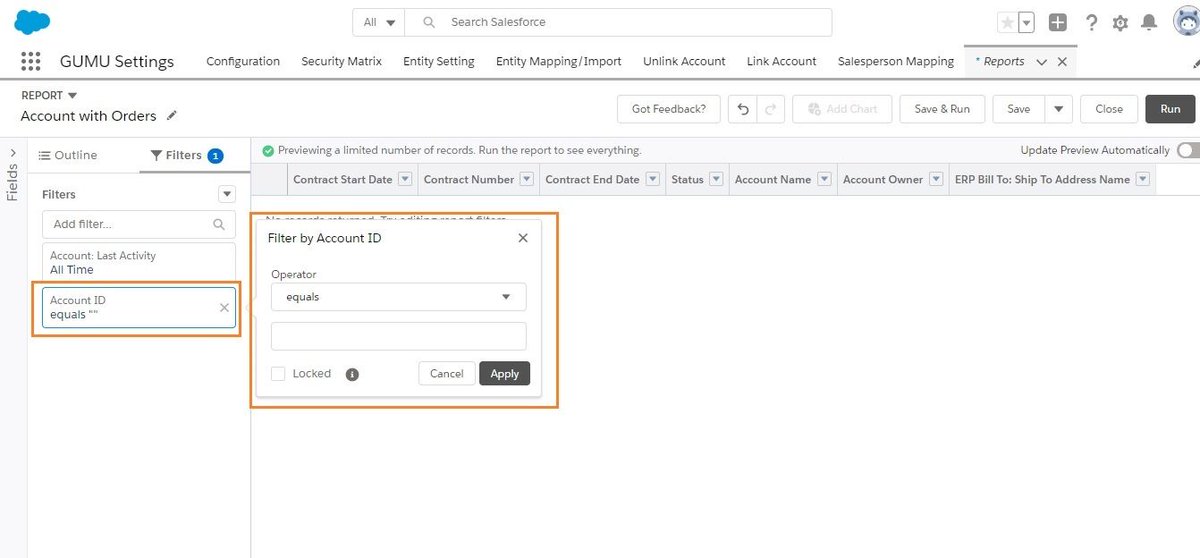Click the Add filter search field
1200x558 pixels.
click(139, 224)
